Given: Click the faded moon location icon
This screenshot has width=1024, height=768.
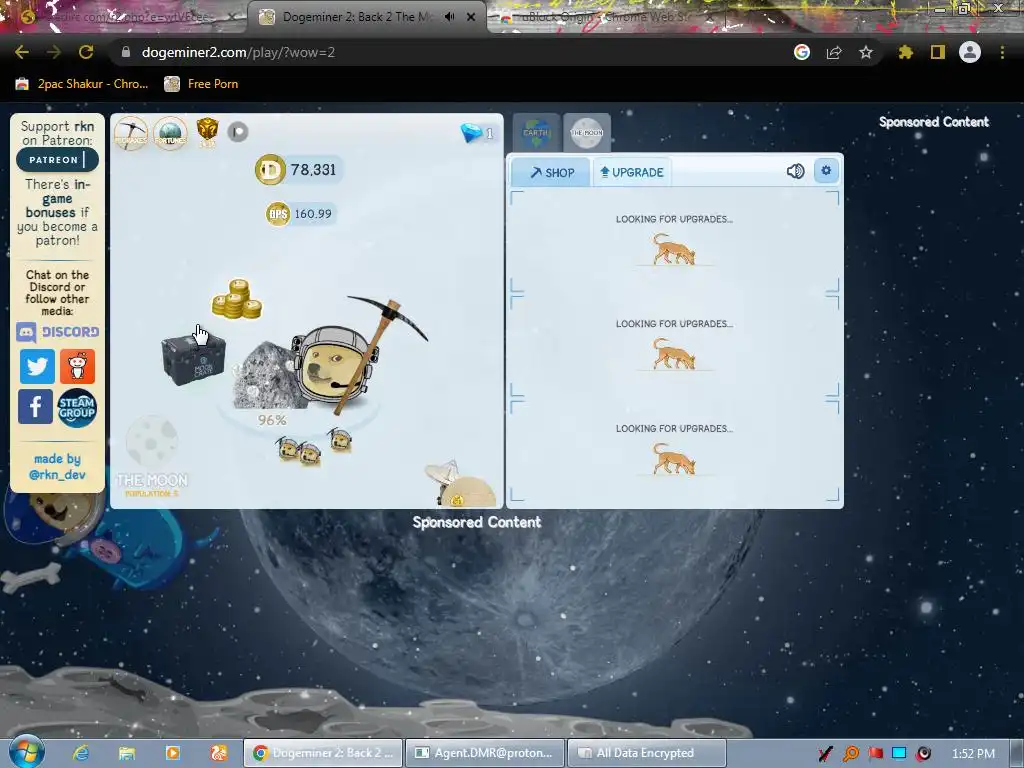Looking at the screenshot, I should tap(152, 441).
